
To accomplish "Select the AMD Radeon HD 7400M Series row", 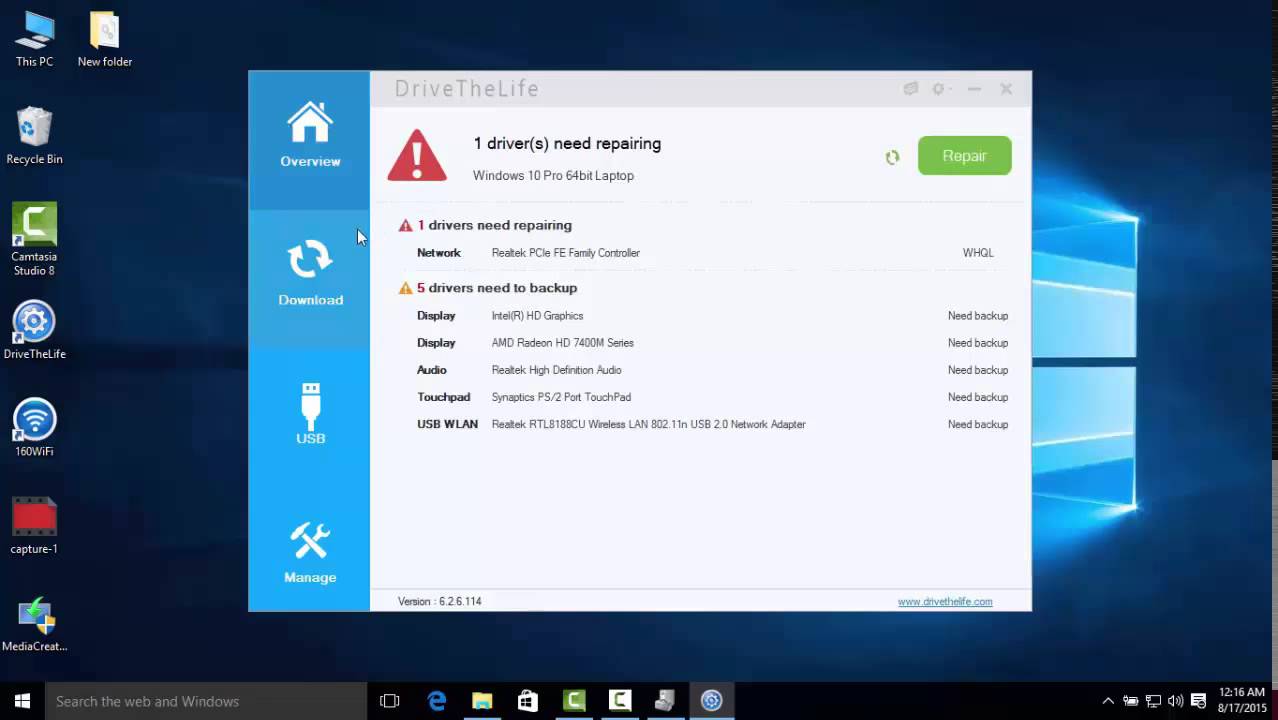I will click(705, 343).
